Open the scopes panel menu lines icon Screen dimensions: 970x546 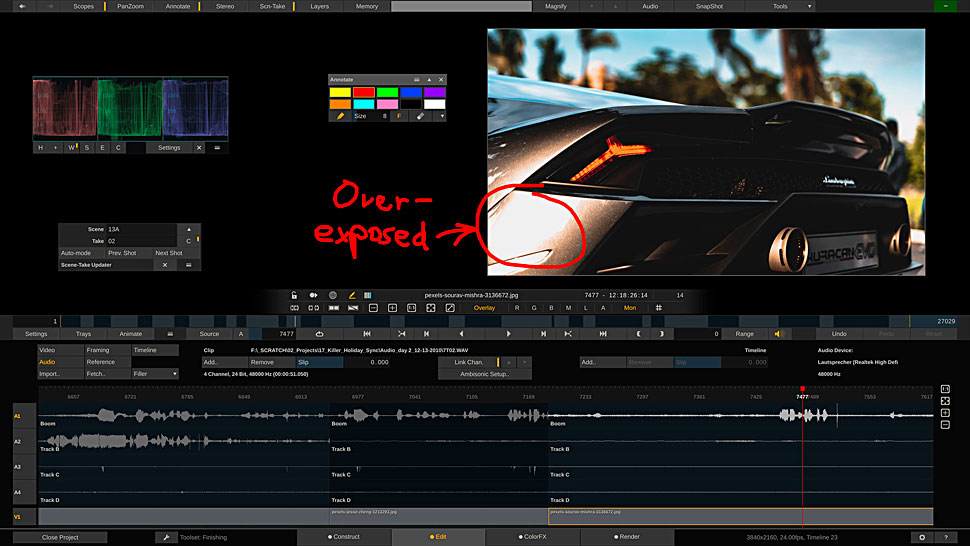(217, 148)
